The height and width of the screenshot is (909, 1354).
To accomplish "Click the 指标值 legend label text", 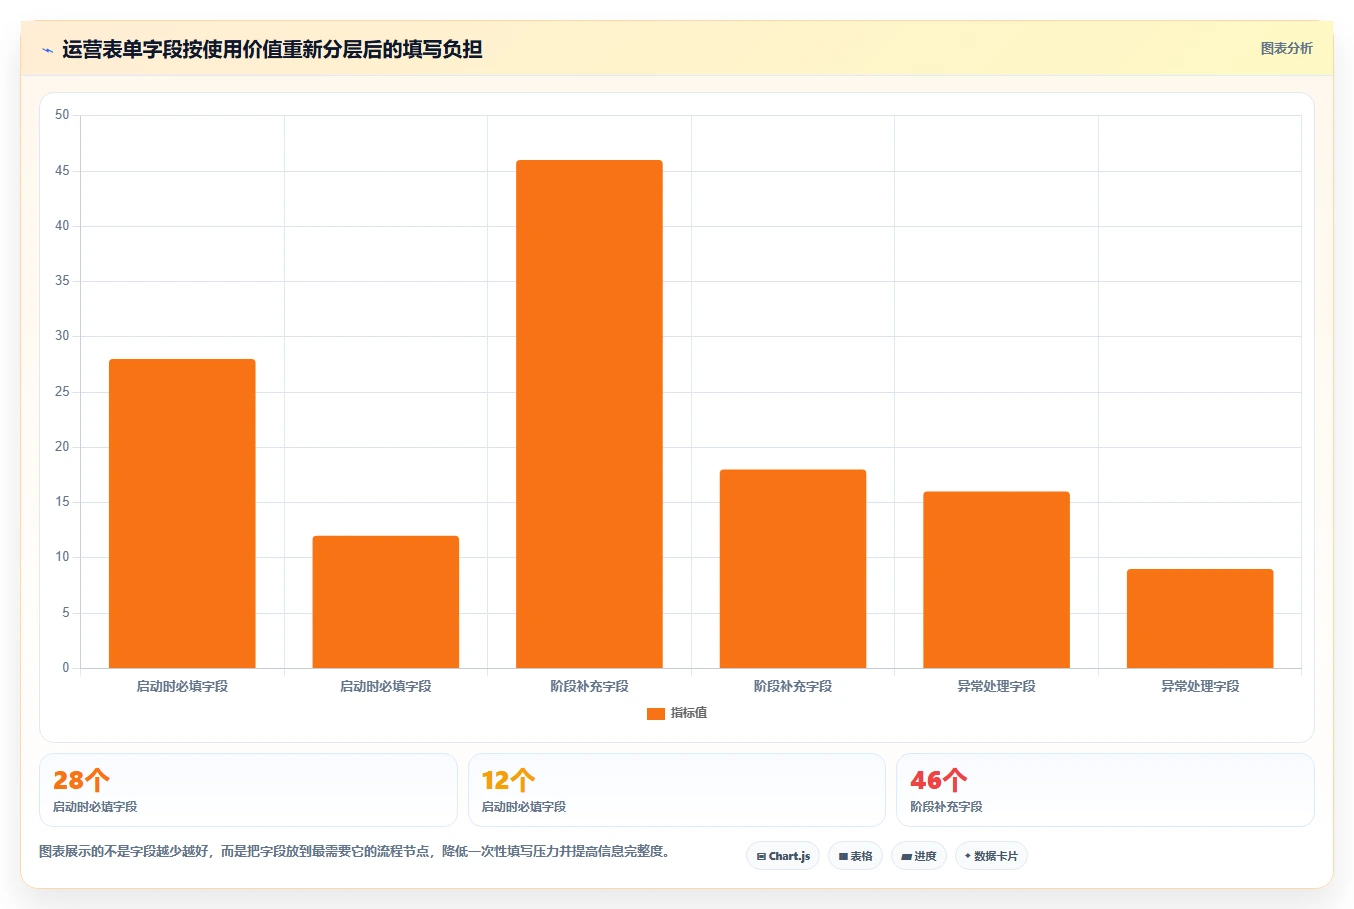I will [689, 713].
